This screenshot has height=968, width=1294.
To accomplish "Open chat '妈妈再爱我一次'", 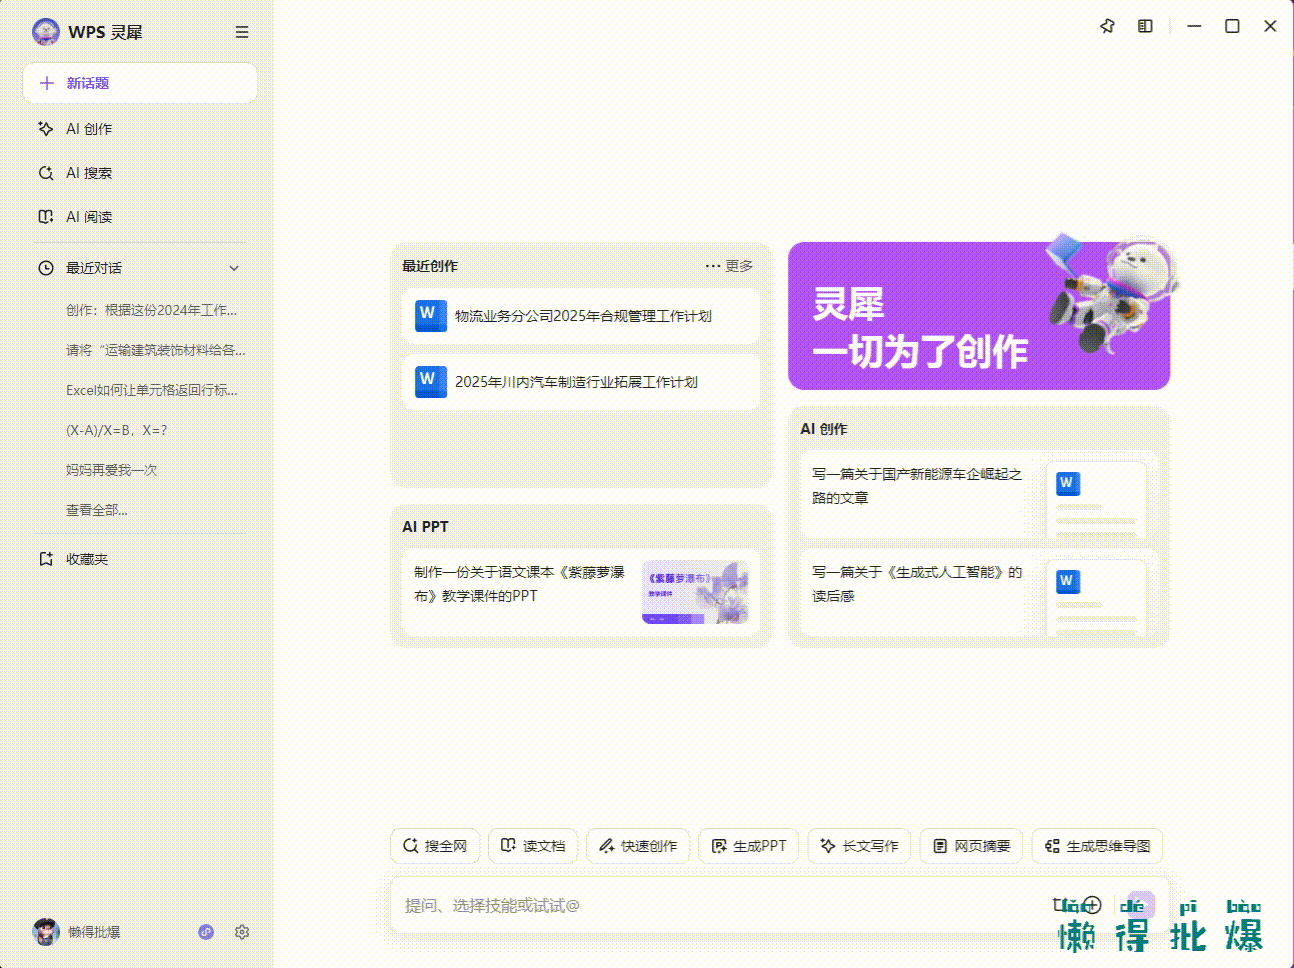I will 112,470.
